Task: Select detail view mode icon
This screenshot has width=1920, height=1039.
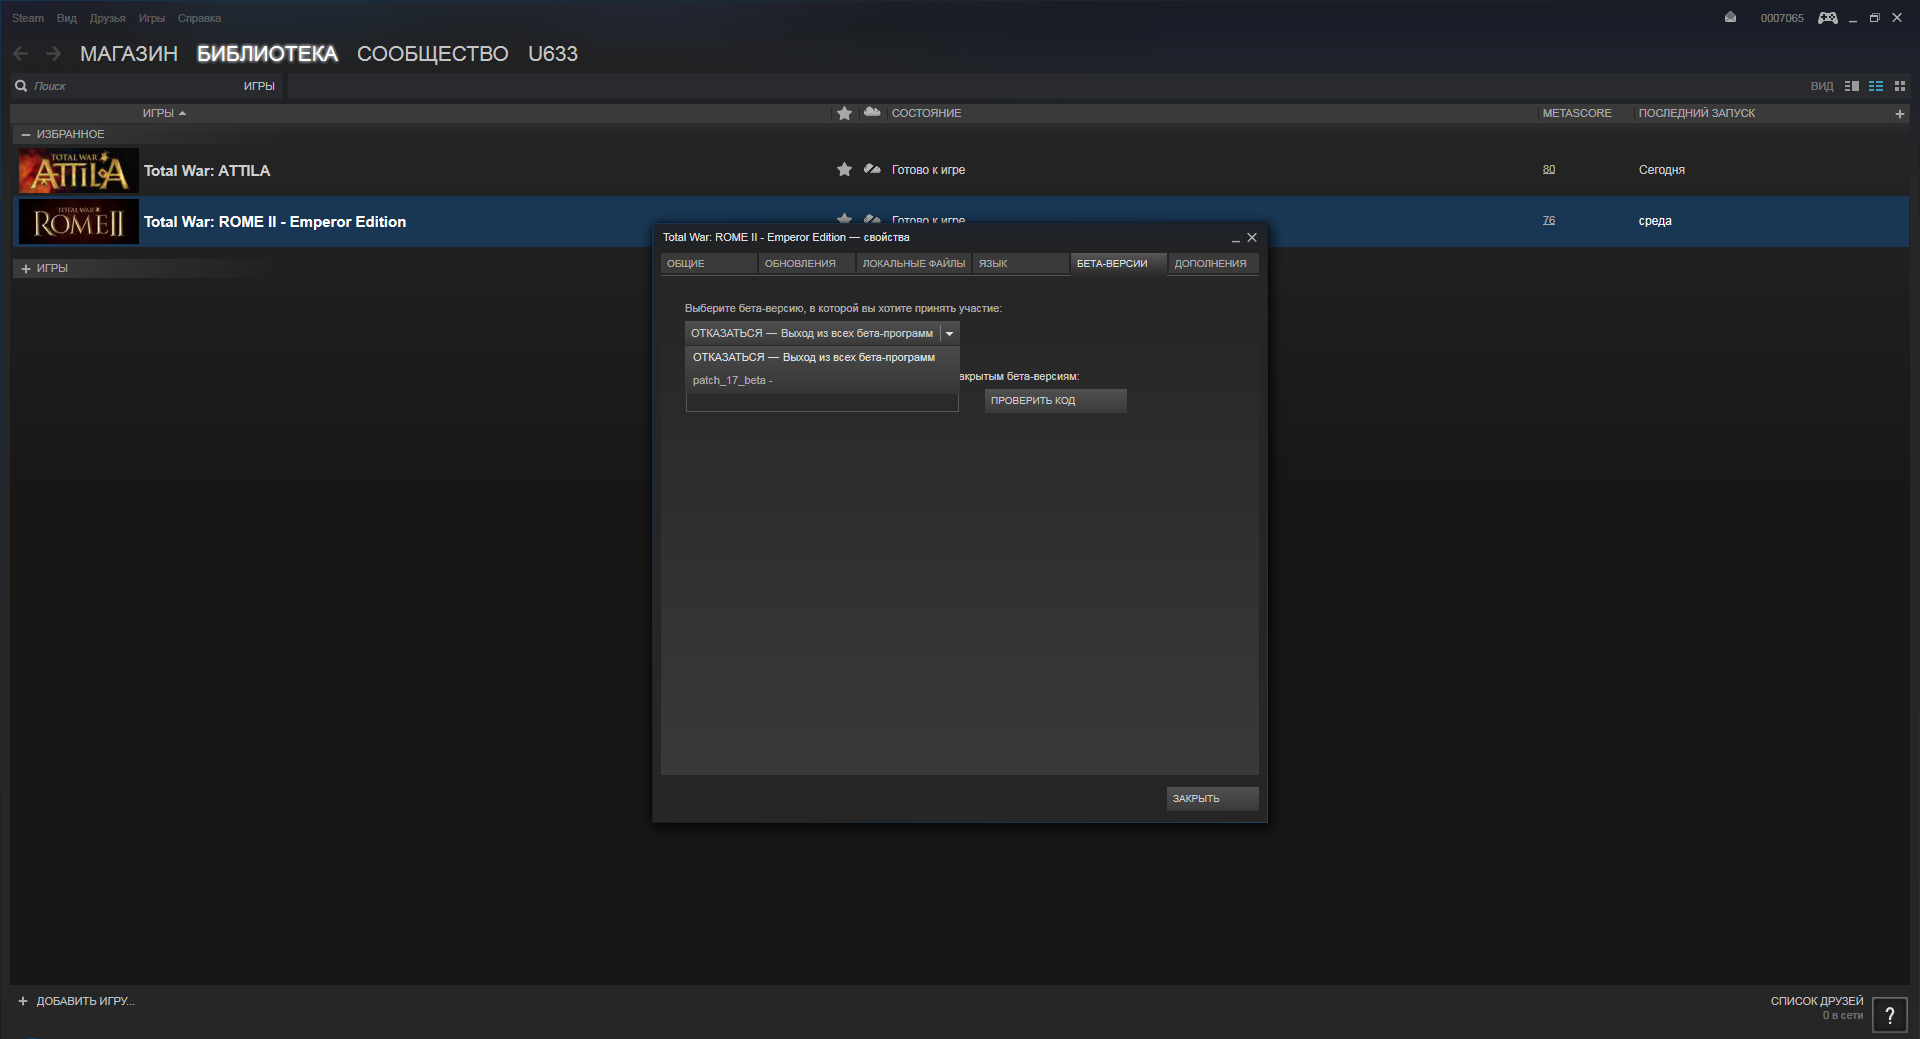Action: click(x=1852, y=86)
